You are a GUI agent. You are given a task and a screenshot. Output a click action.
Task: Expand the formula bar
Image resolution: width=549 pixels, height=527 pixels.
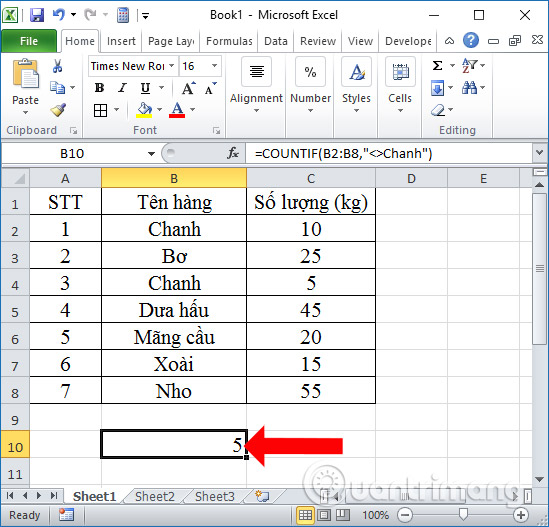(540, 153)
